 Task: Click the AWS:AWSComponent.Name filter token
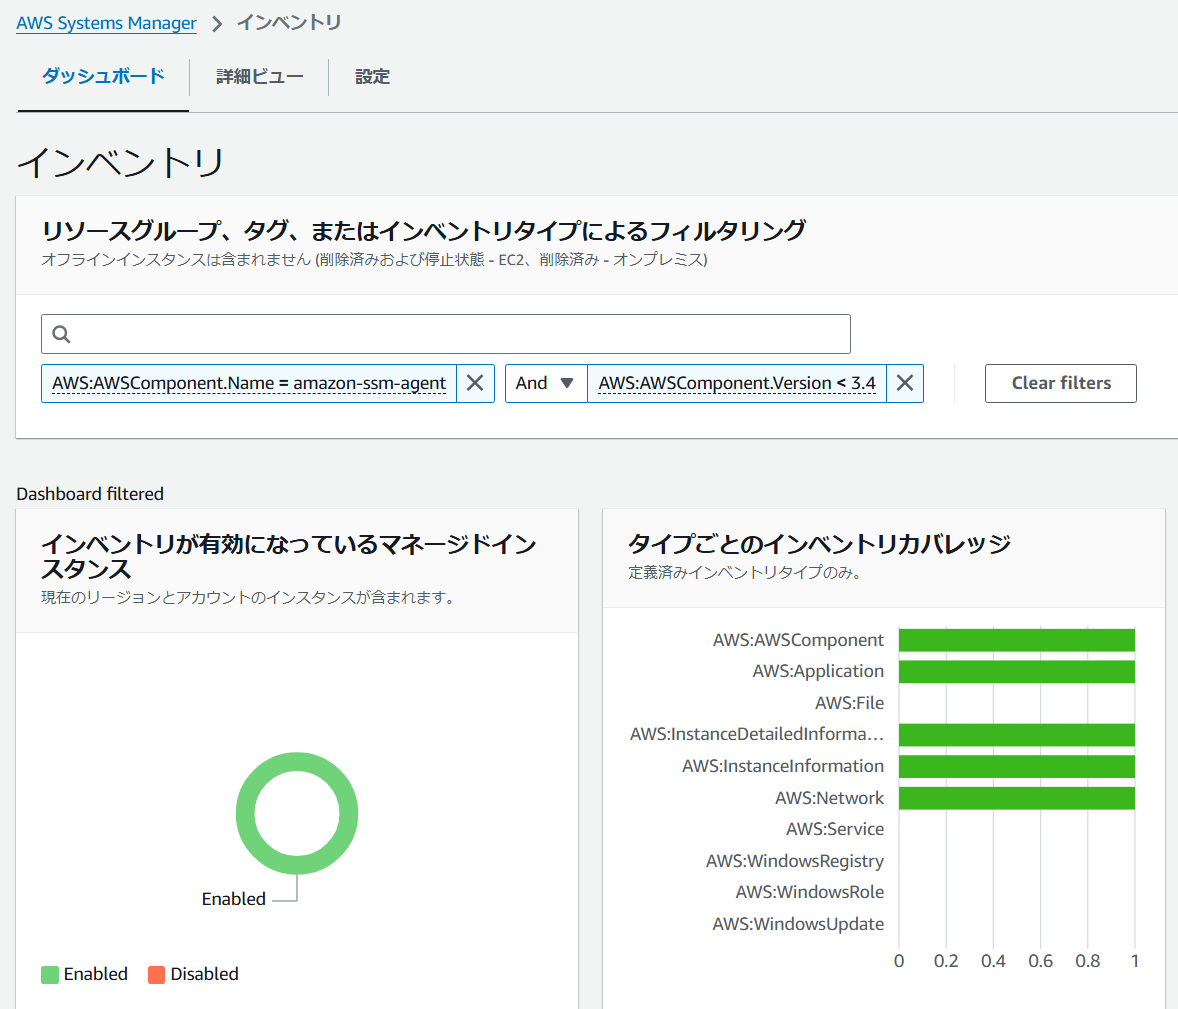tap(249, 383)
